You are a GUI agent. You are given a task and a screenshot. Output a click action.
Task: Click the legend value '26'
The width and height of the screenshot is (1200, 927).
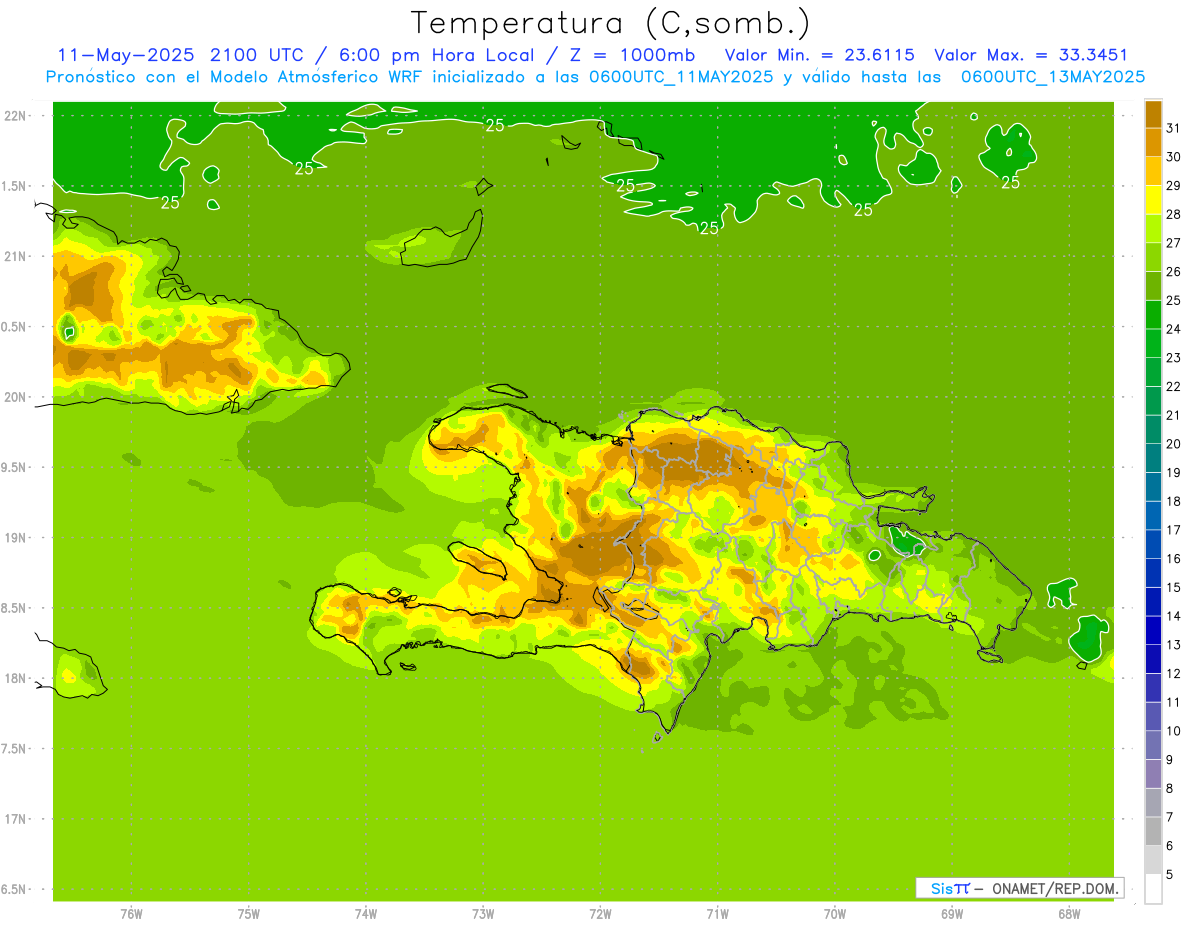click(x=1174, y=272)
